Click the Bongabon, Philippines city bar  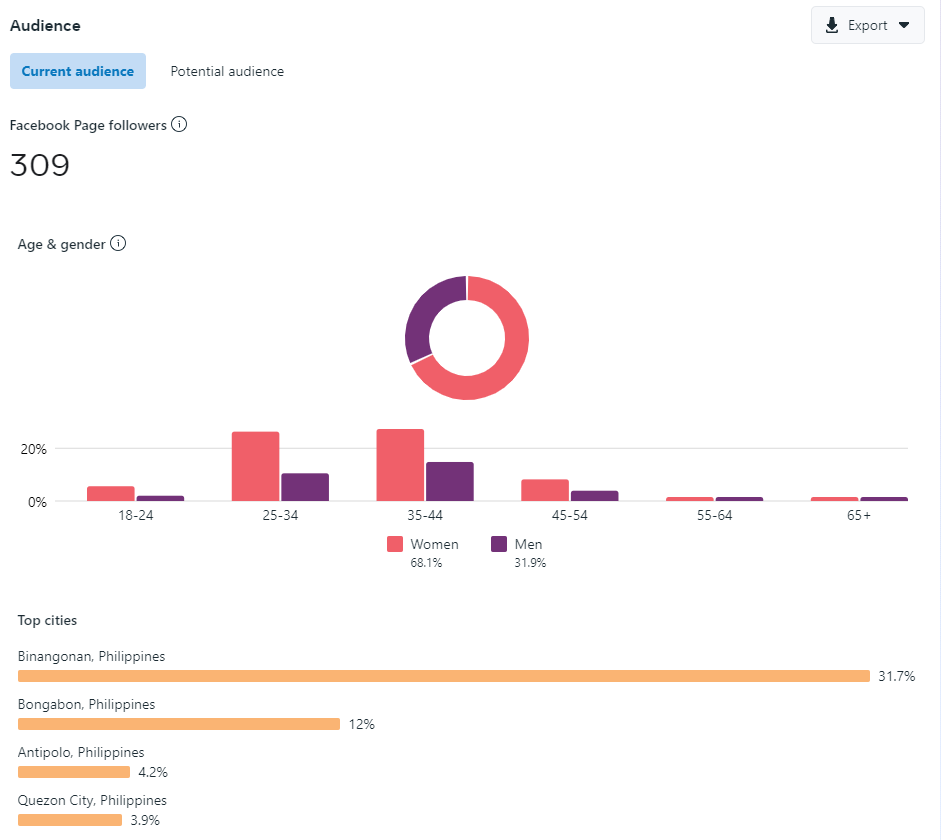pyautogui.click(x=179, y=724)
